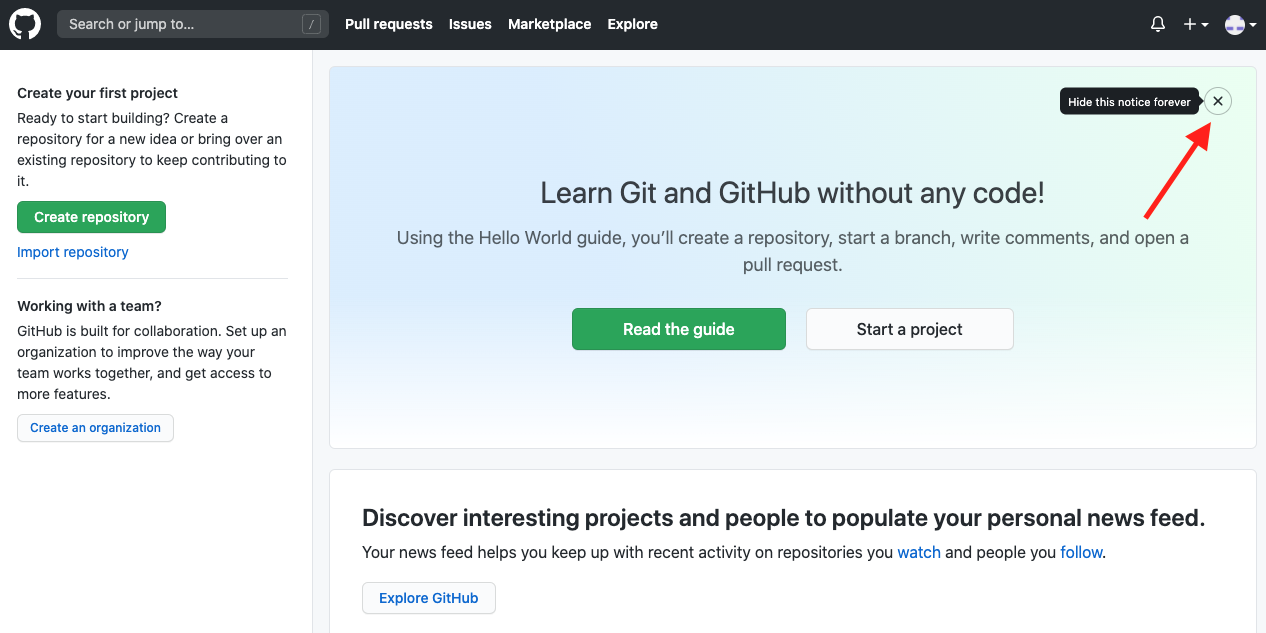The image size is (1266, 633).
Task: Open Pull requests in the top navigation
Action: coord(389,24)
